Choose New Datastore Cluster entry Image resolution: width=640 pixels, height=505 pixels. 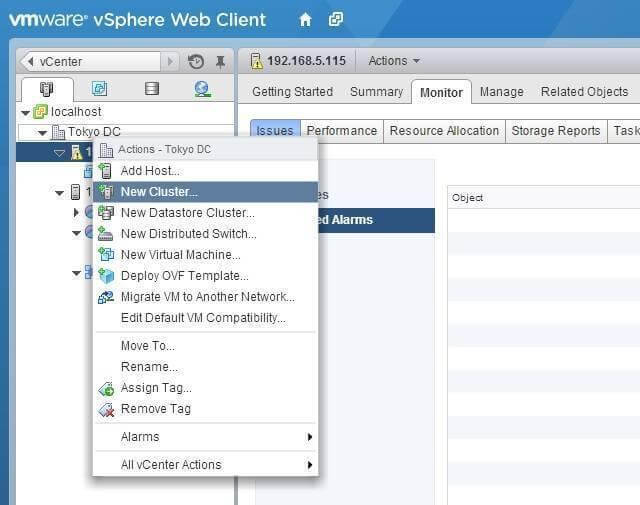pyautogui.click(x=205, y=213)
